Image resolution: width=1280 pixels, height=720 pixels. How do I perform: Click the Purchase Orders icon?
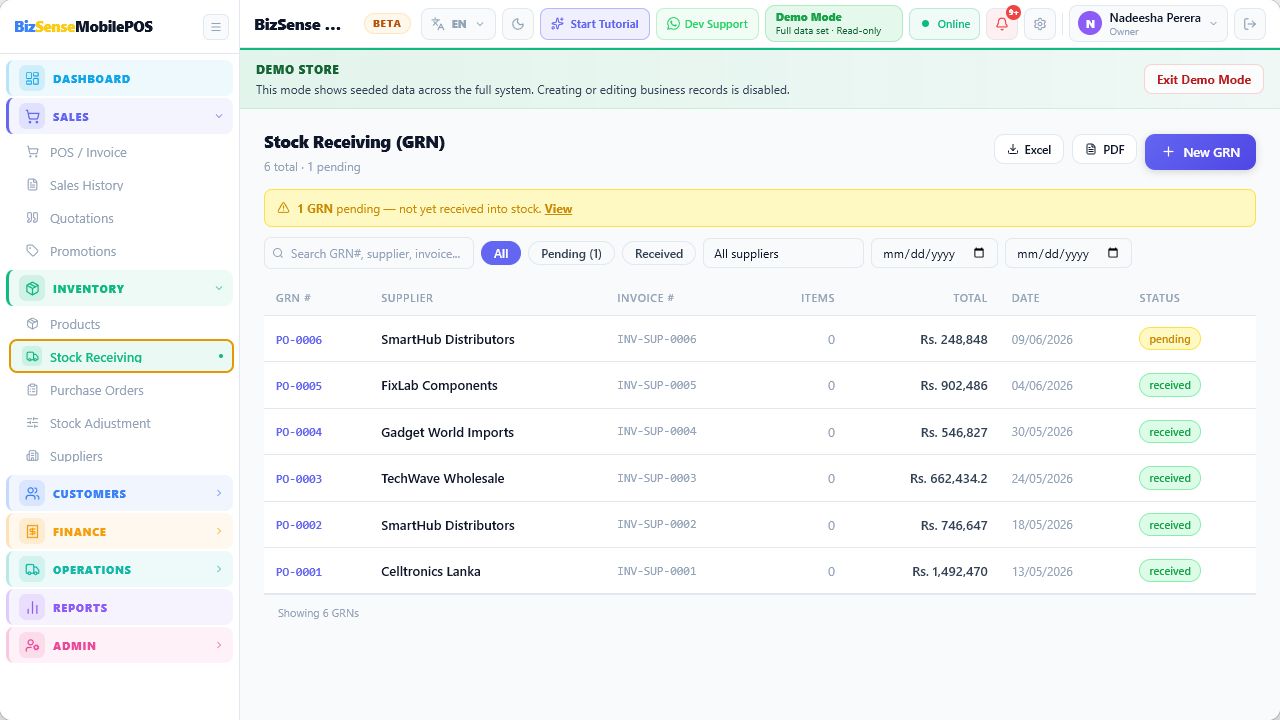pos(32,390)
